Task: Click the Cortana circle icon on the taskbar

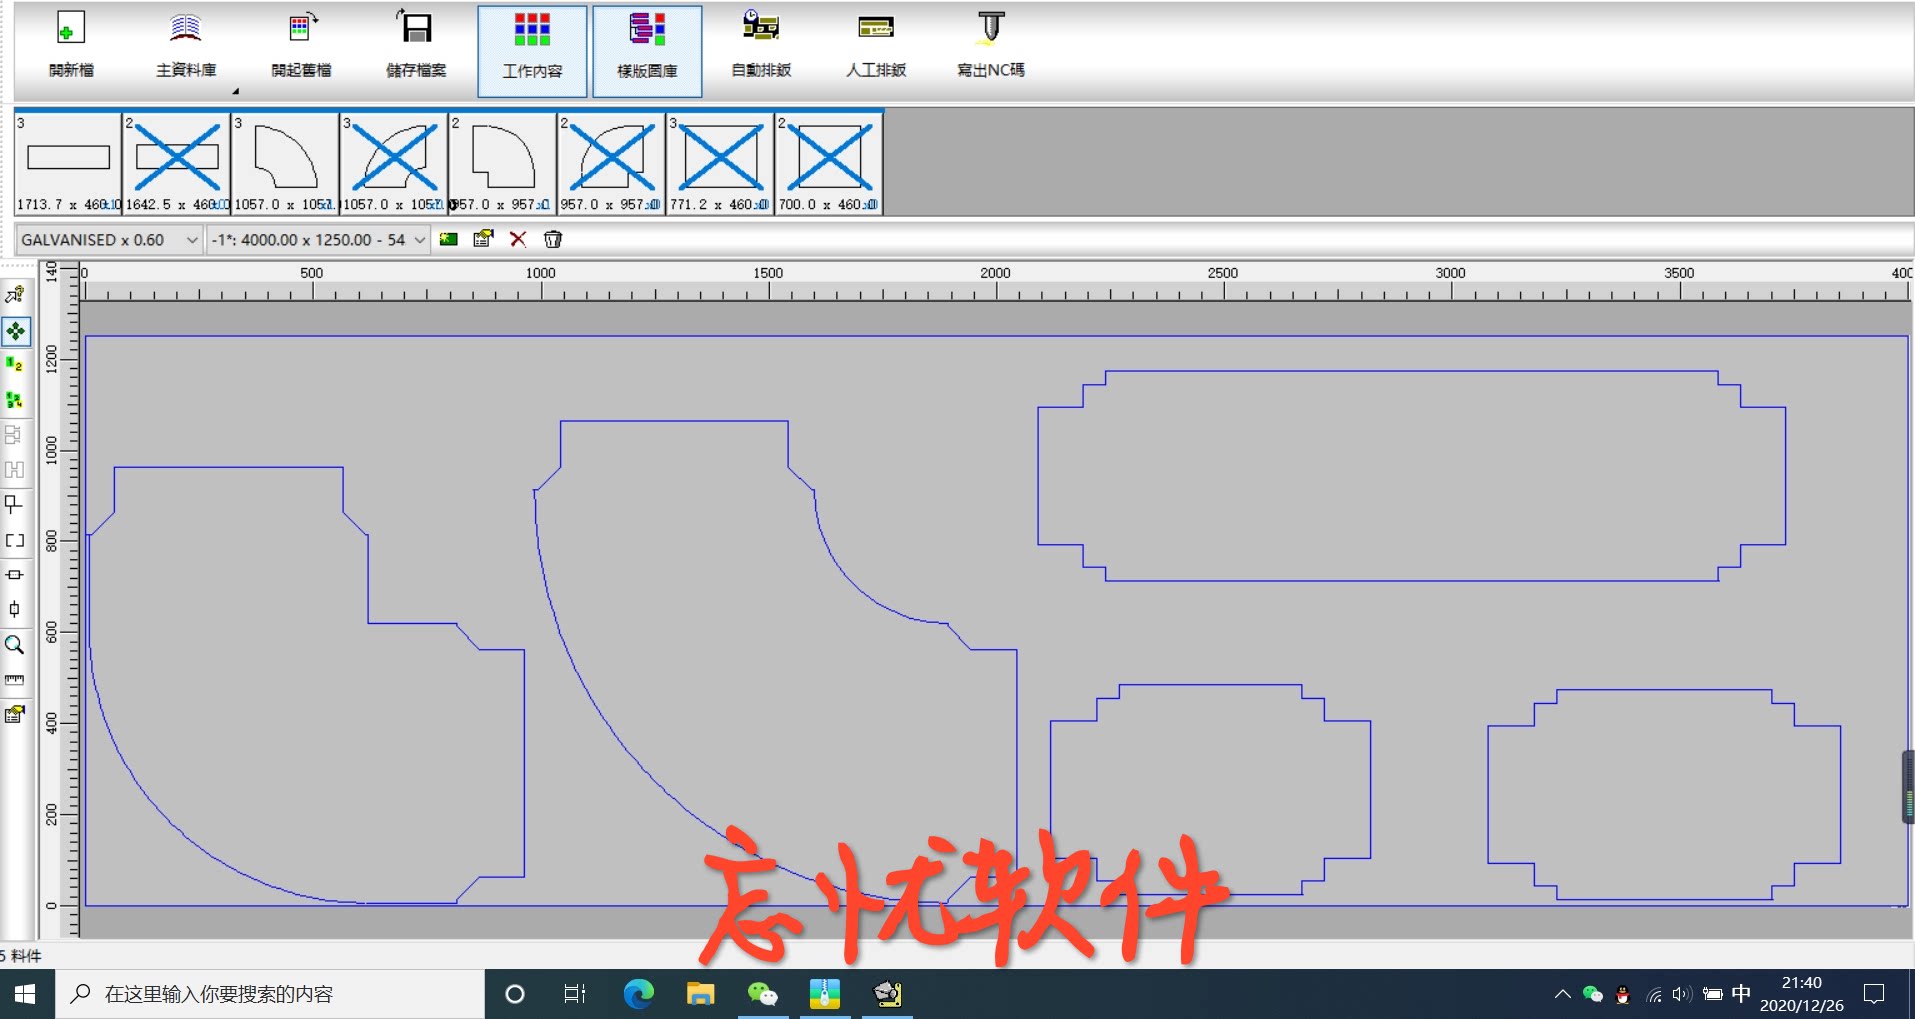Action: tap(515, 994)
